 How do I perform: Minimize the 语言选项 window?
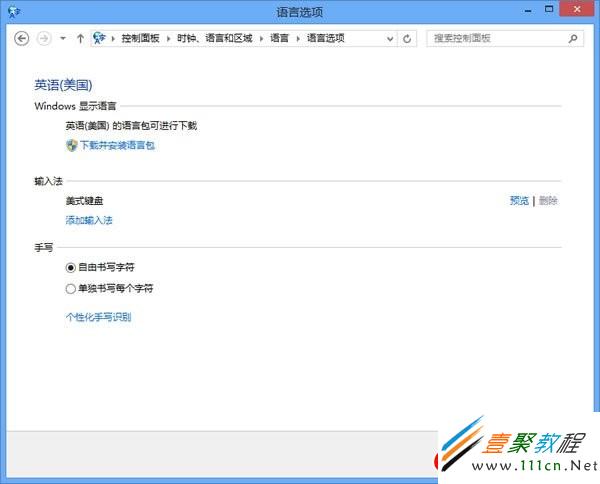pos(528,11)
